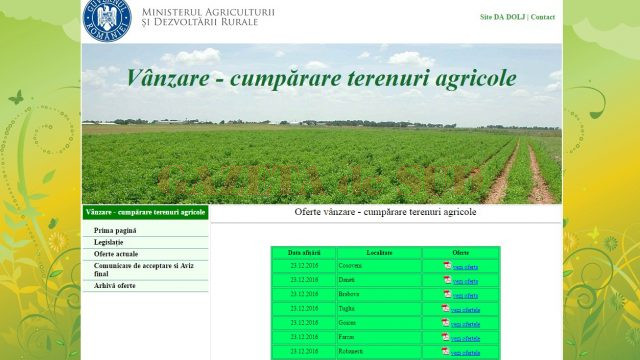Open PDF icon in Coșoveni row
The image size is (640, 360).
click(447, 265)
